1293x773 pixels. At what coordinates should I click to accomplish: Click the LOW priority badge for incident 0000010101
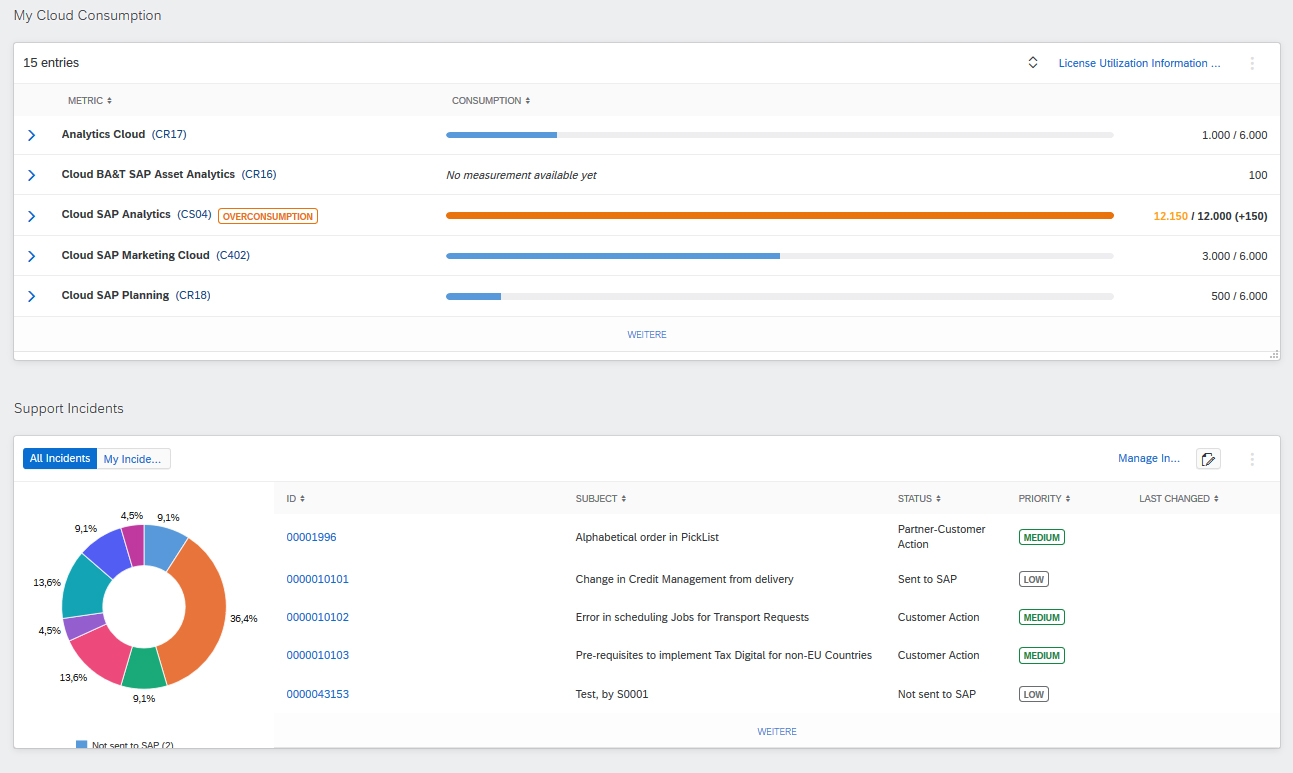[1034, 579]
